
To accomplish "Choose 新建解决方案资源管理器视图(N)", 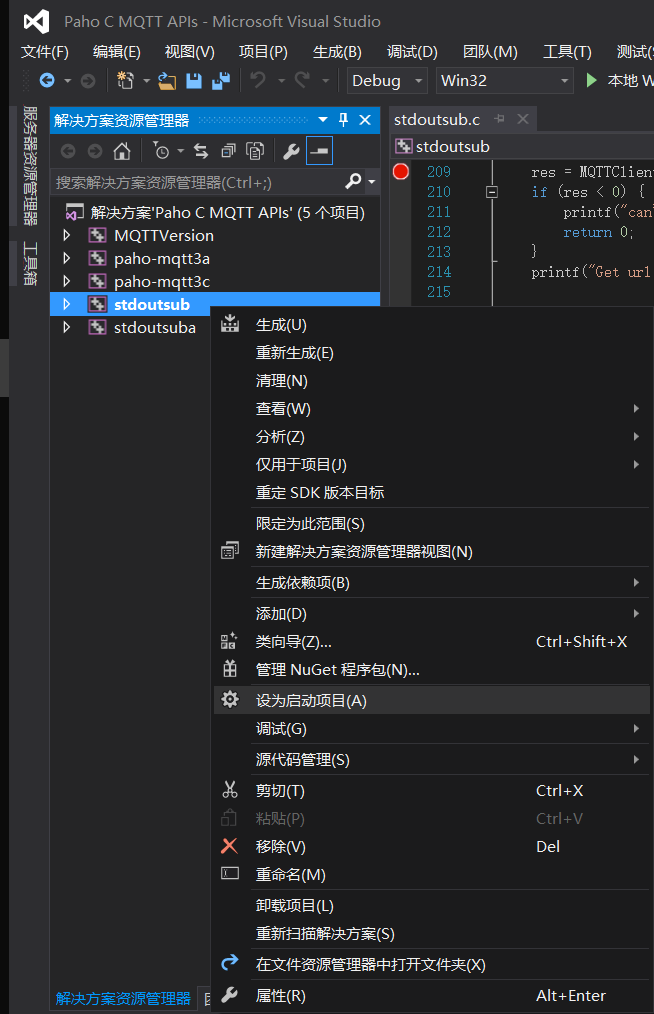I will pos(431,552).
